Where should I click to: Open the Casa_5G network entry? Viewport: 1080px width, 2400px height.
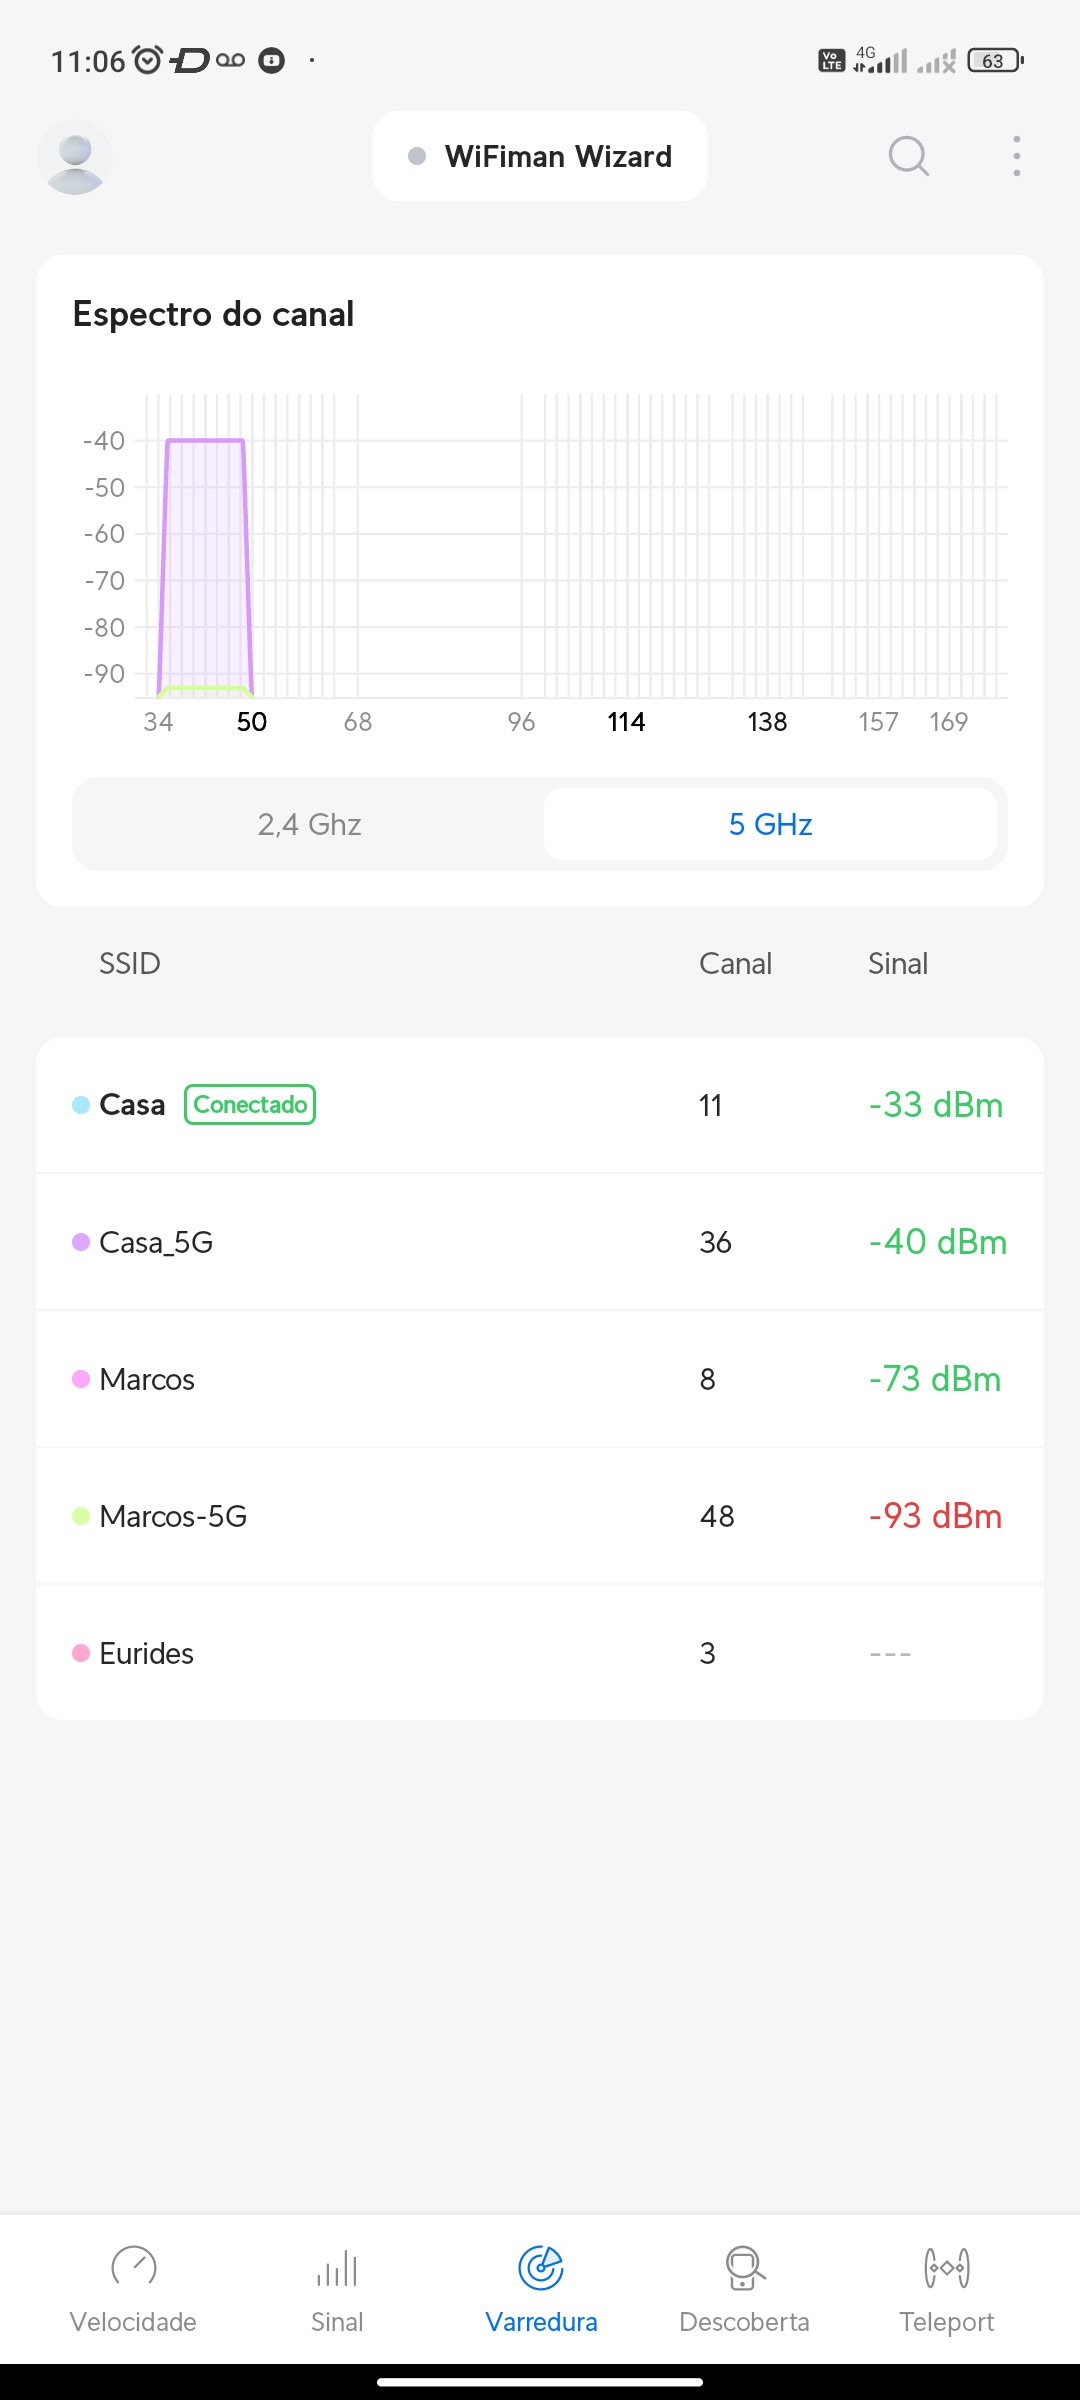[x=540, y=1242]
